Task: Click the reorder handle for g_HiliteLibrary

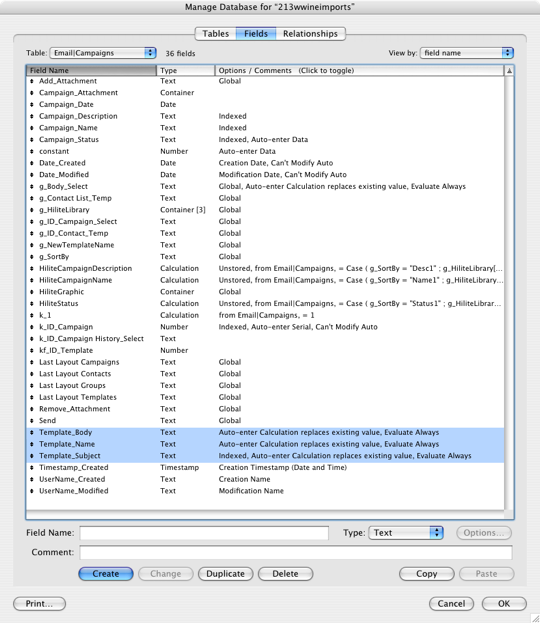Action: coord(32,210)
